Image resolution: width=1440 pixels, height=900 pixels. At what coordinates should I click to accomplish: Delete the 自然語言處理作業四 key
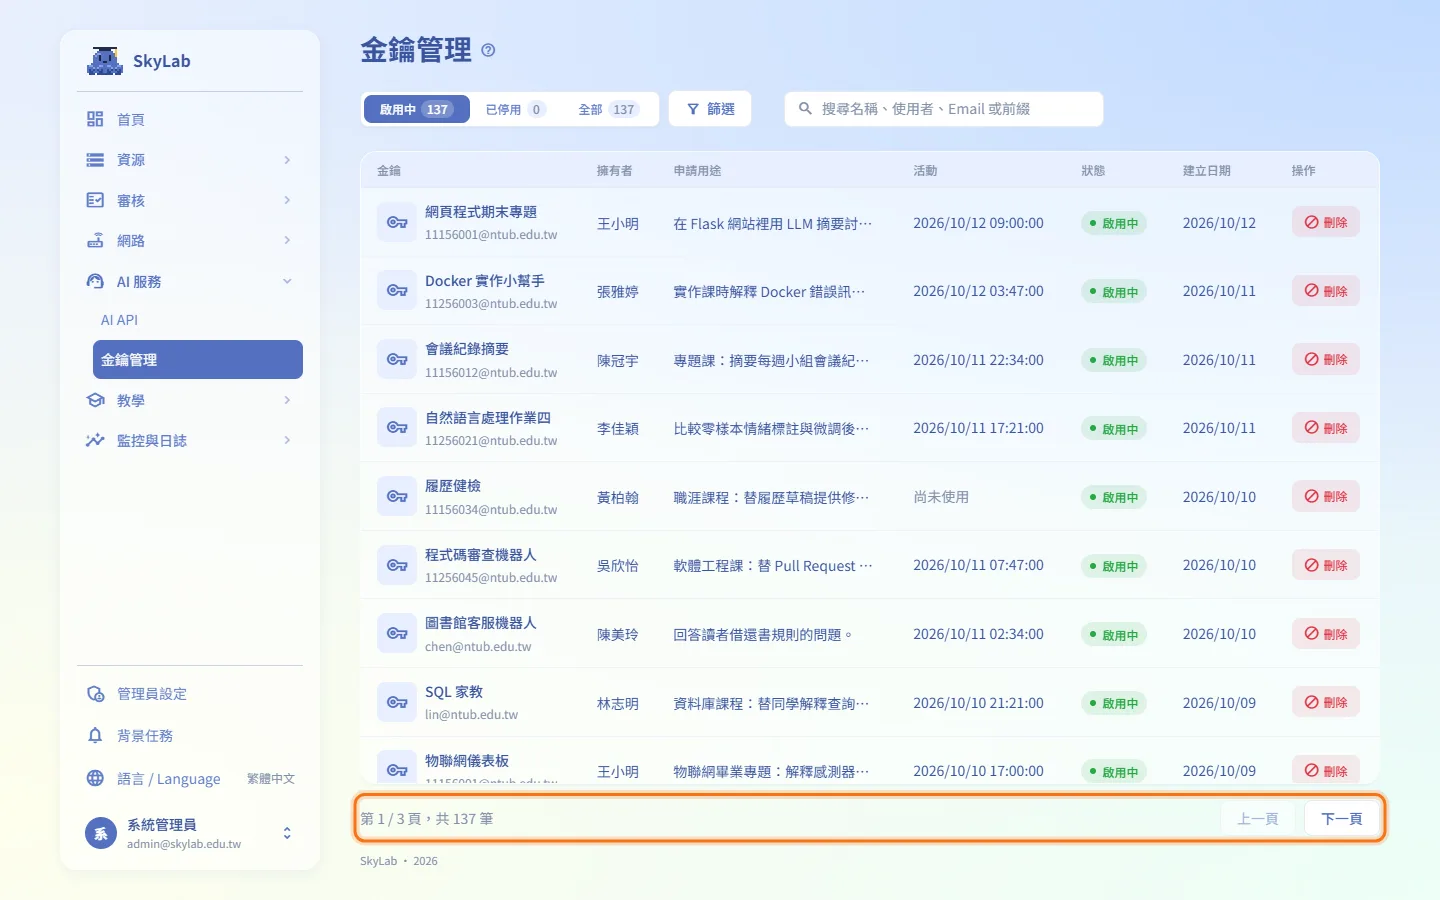click(1326, 428)
